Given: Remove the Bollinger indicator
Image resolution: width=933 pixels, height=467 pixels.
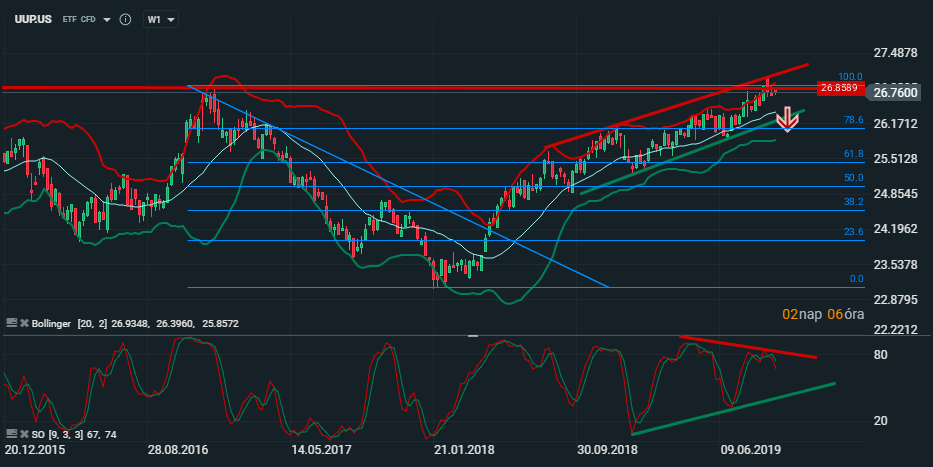Looking at the screenshot, I should [x=22, y=324].
